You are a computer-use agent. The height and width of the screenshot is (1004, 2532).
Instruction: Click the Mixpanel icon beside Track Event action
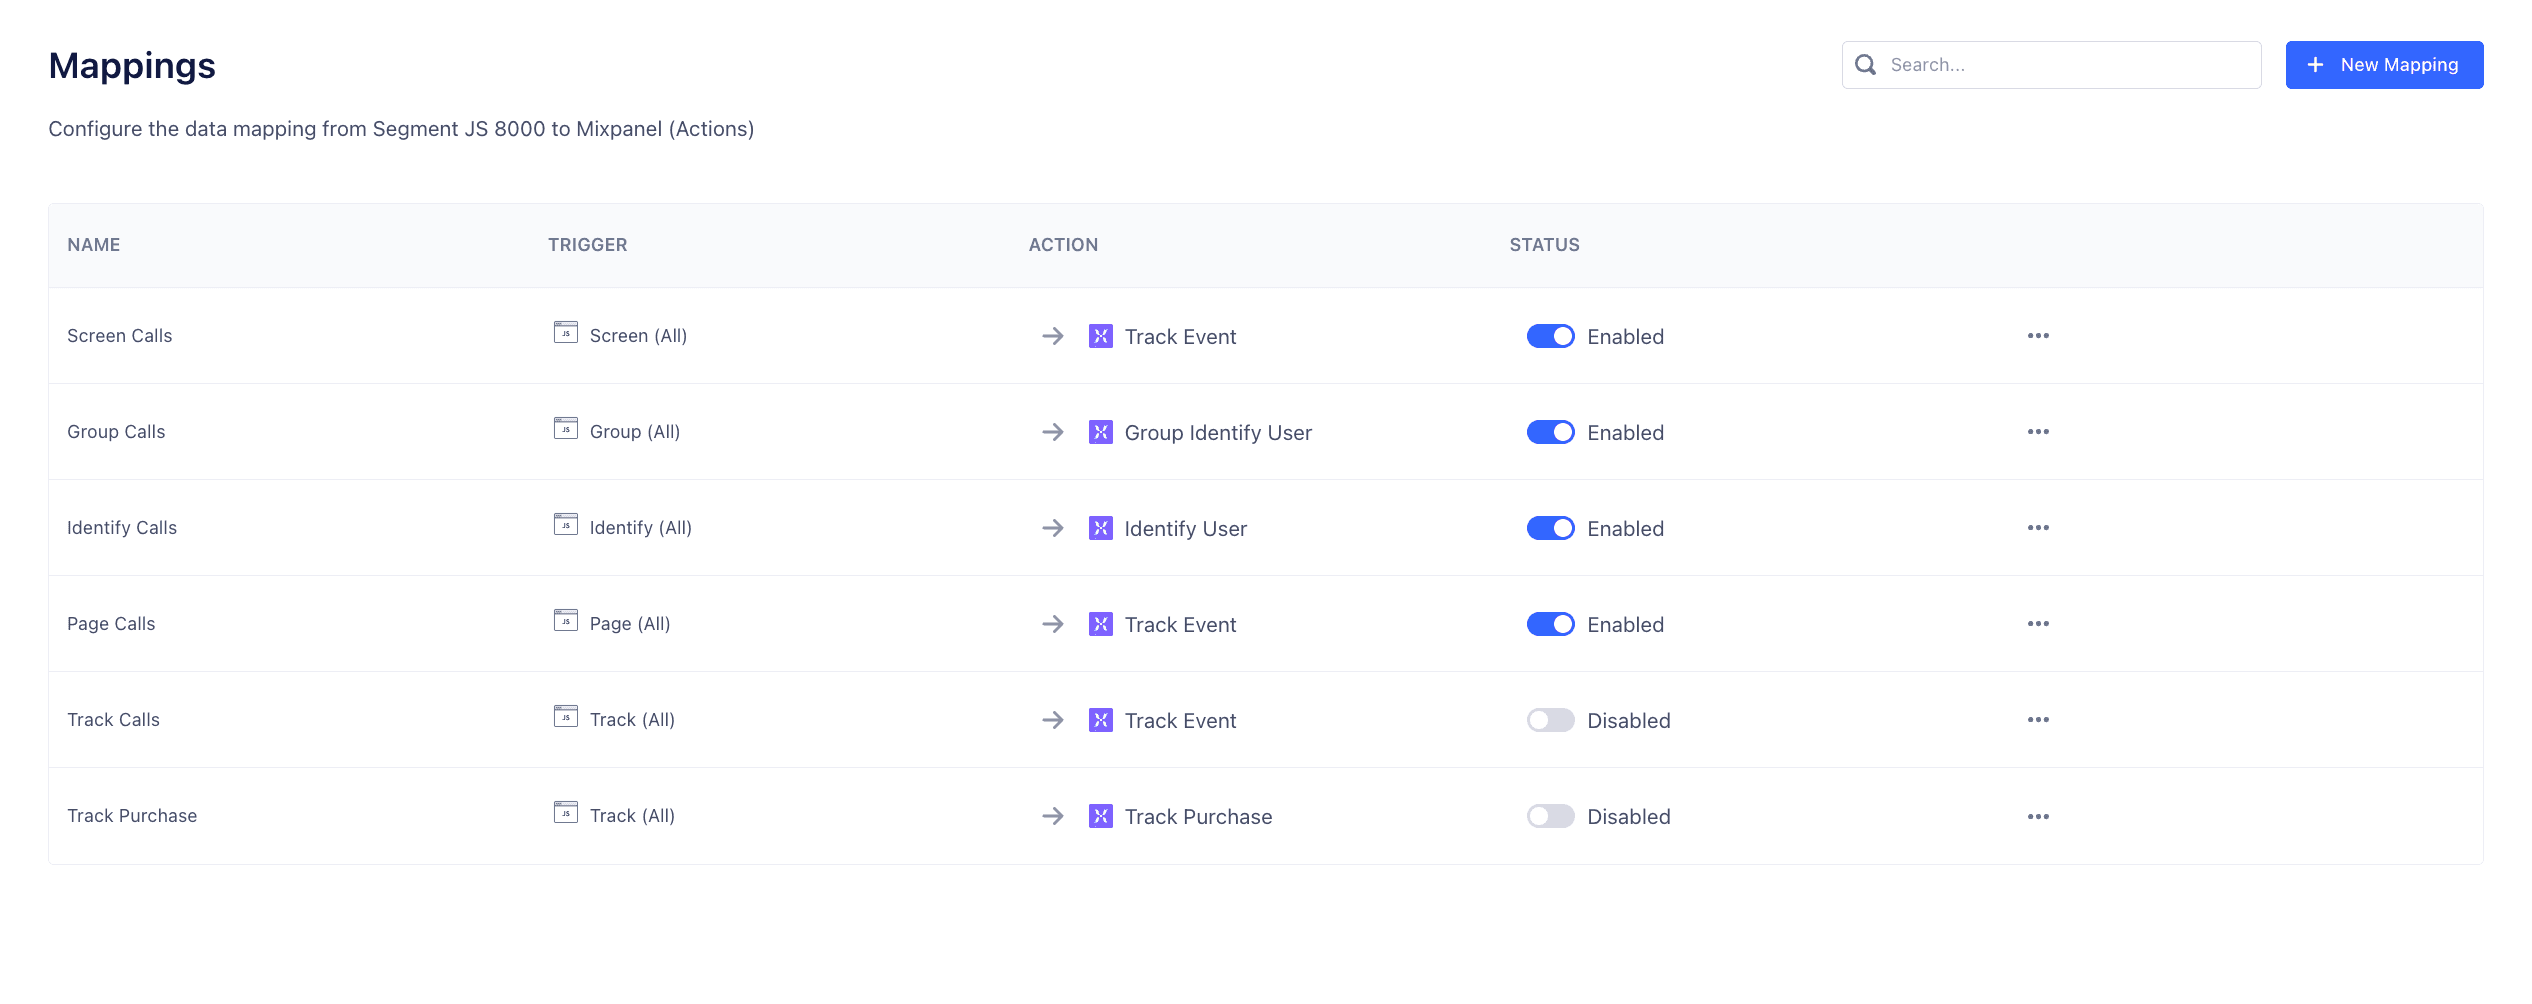1101,336
